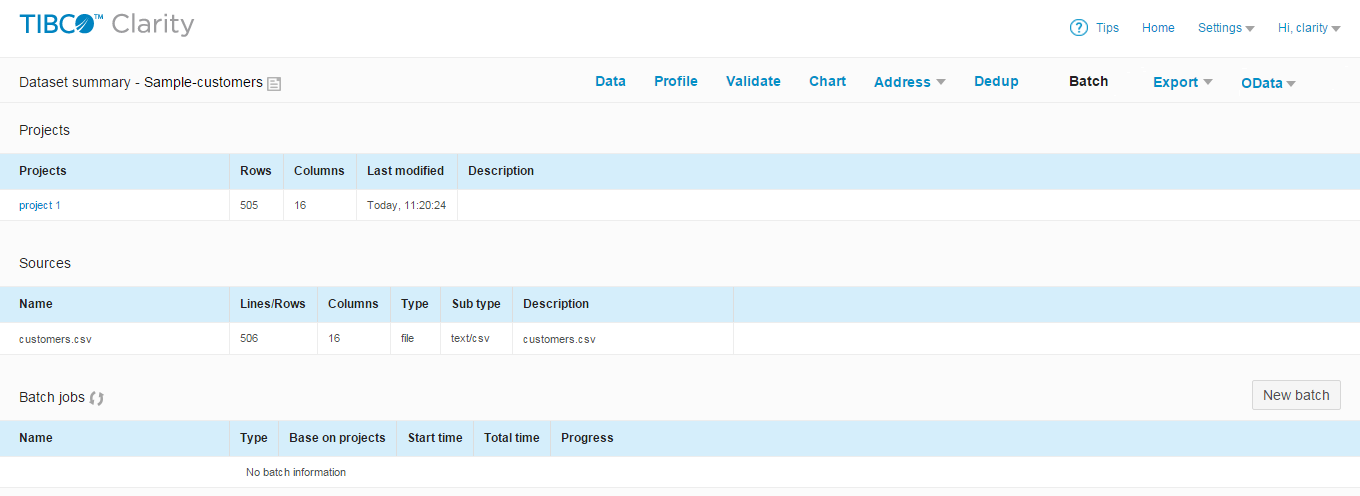Open the Profile tab
The height and width of the screenshot is (496, 1360).
(676, 81)
